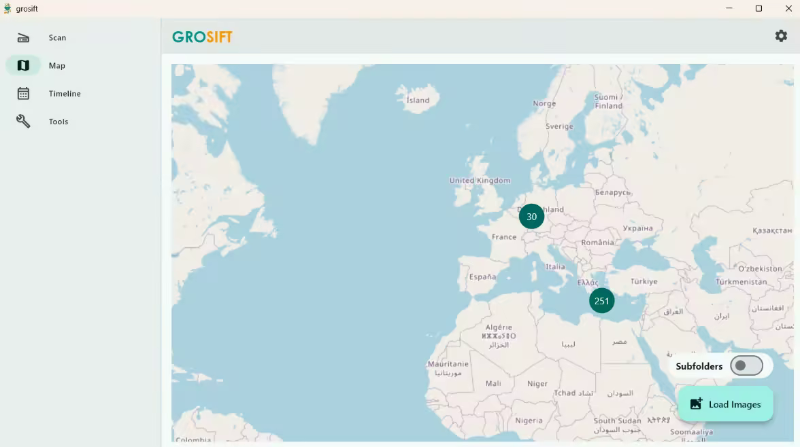The height and width of the screenshot is (447, 800).
Task: Click the grosift app icon in title bar
Action: point(7,8)
